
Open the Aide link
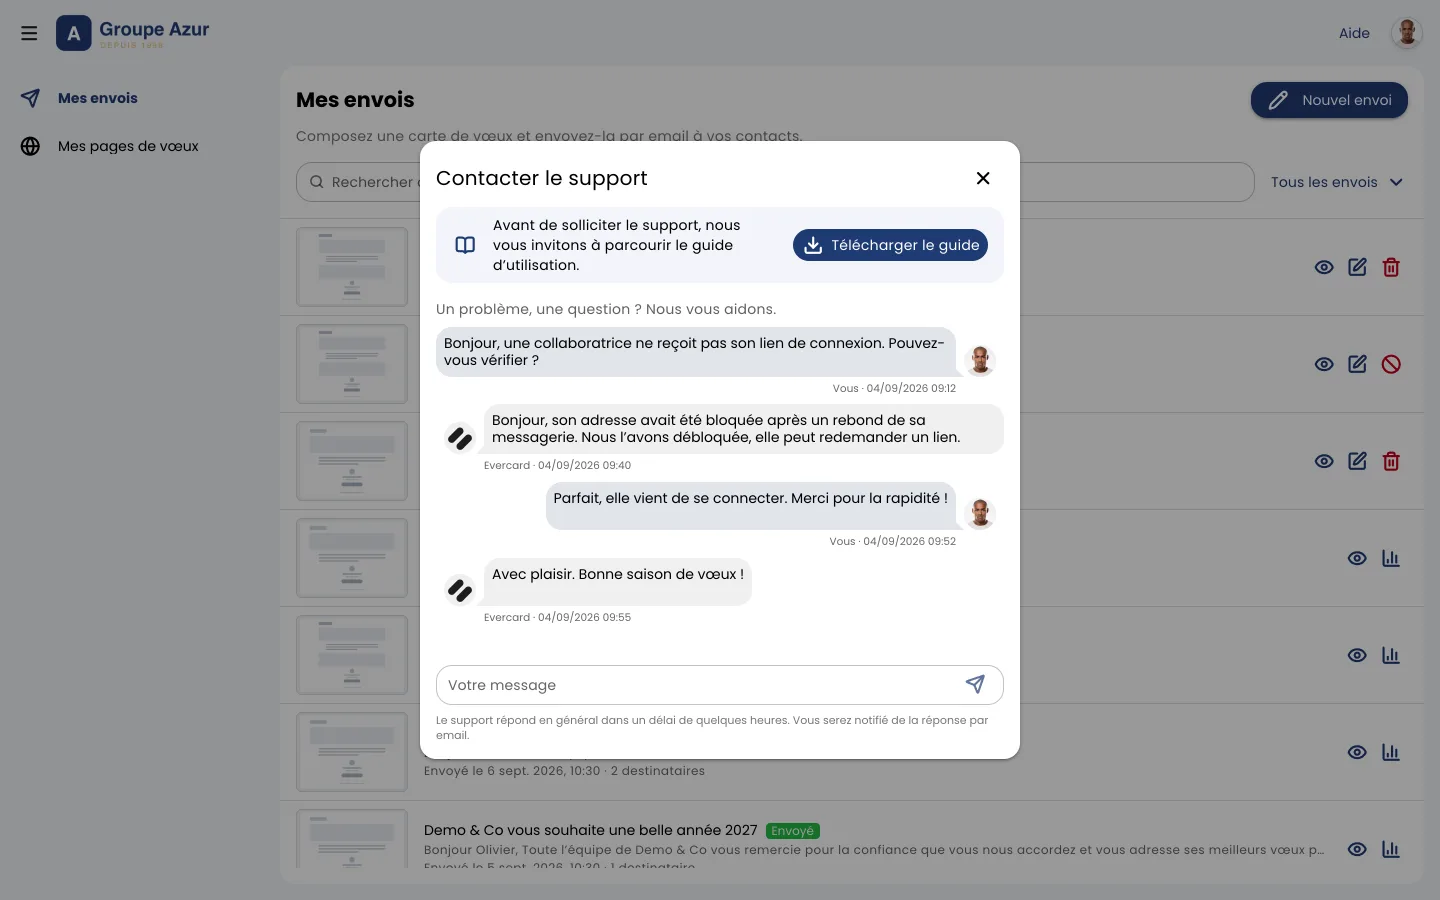point(1354,33)
